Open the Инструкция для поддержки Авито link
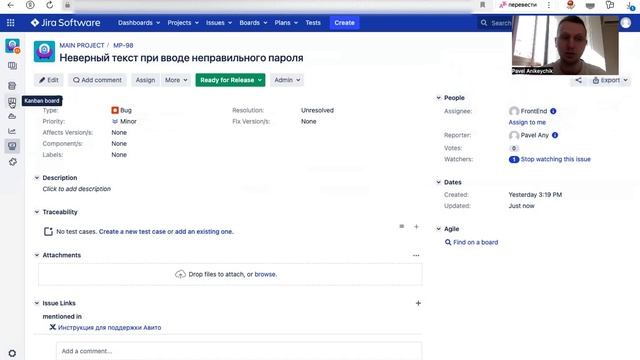Image resolution: width=640 pixels, height=360 pixels. (x=109, y=327)
